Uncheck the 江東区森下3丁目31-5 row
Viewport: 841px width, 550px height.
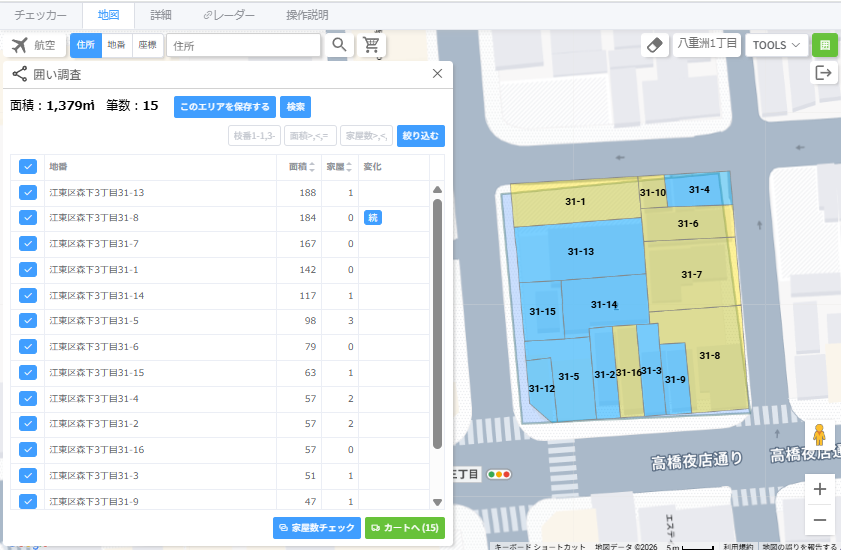tap(28, 320)
